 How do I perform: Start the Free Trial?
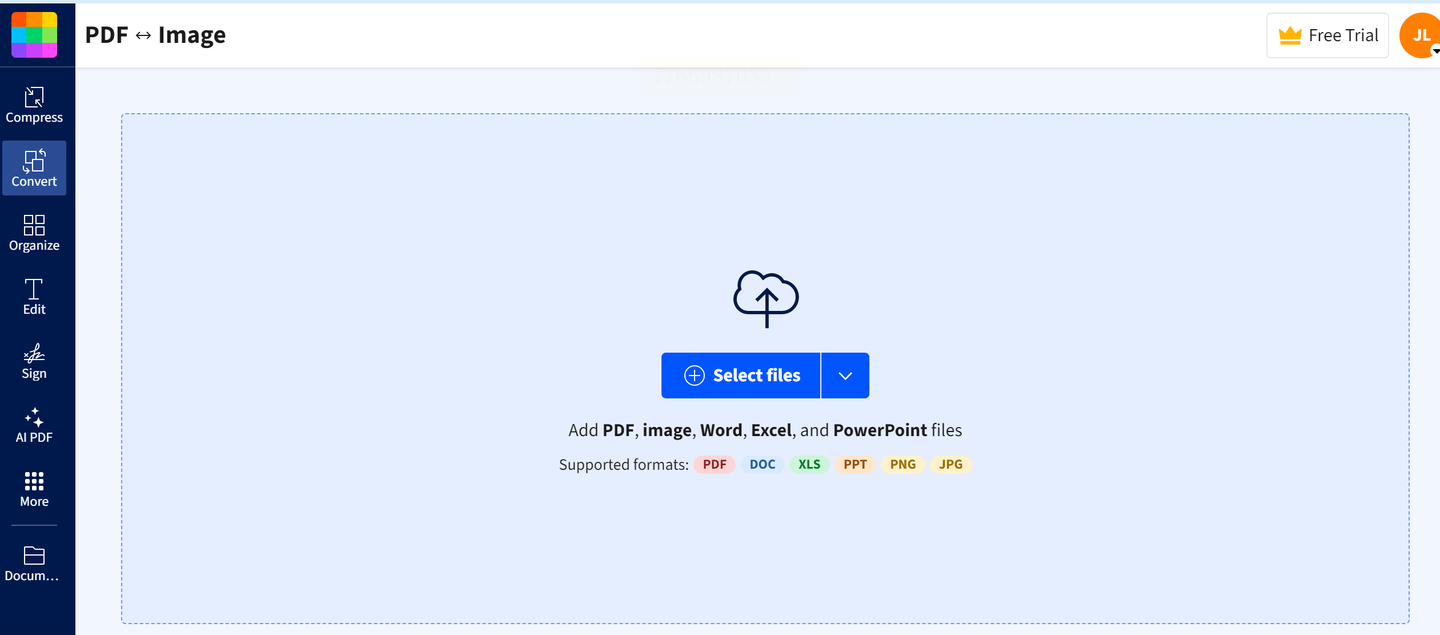pos(1328,35)
